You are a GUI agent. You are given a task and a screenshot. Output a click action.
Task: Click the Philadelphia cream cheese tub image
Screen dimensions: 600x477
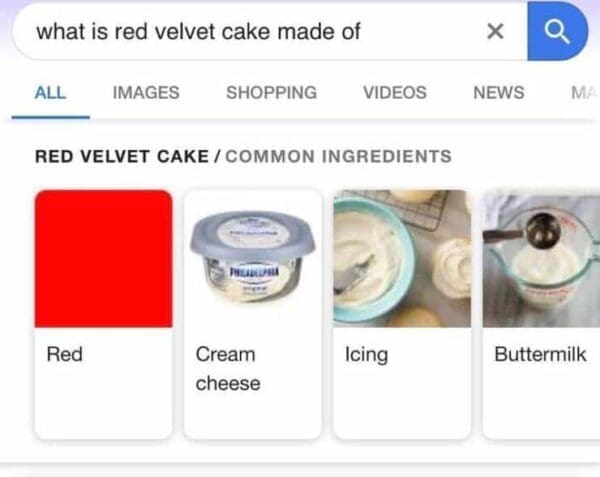252,258
